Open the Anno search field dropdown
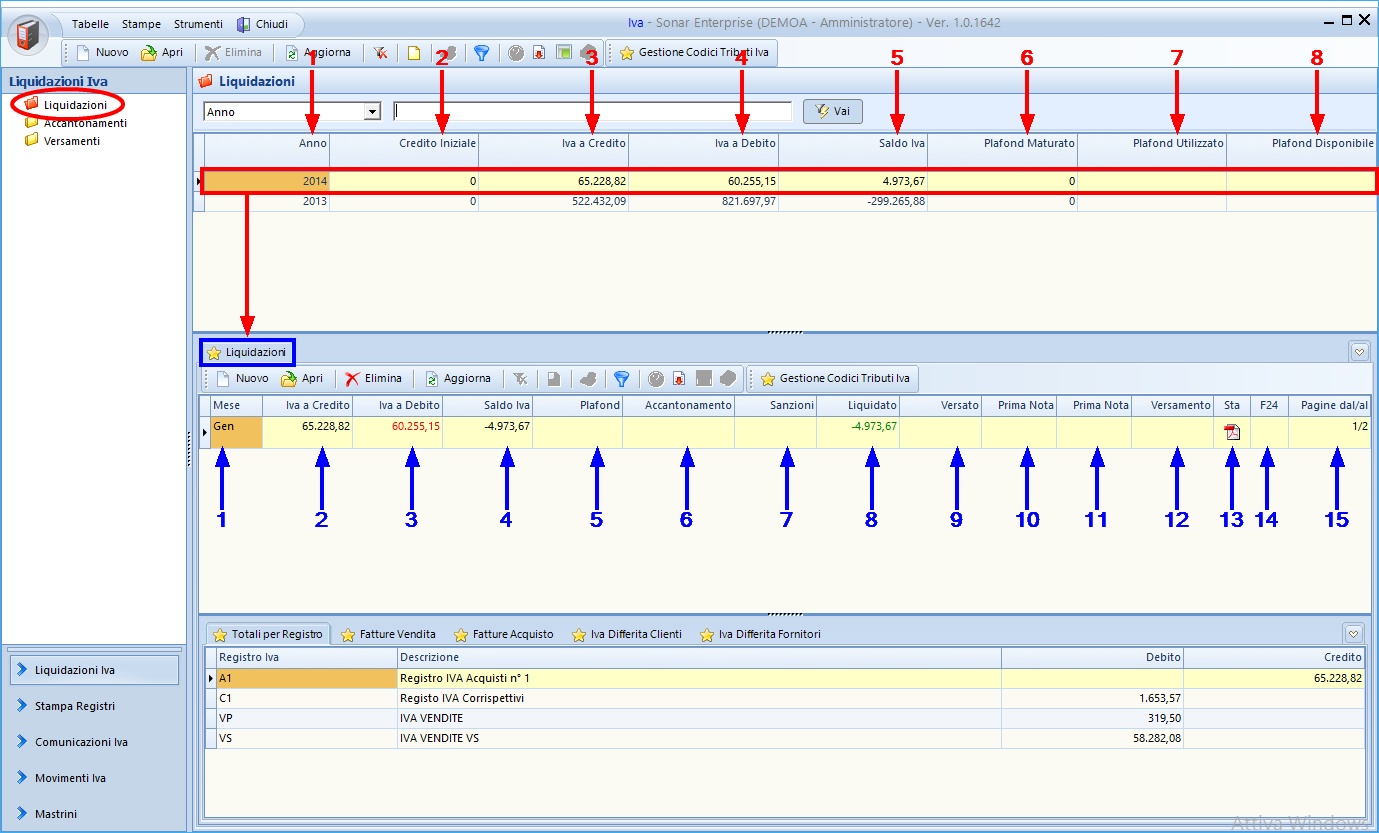The width and height of the screenshot is (1379, 833). click(372, 112)
